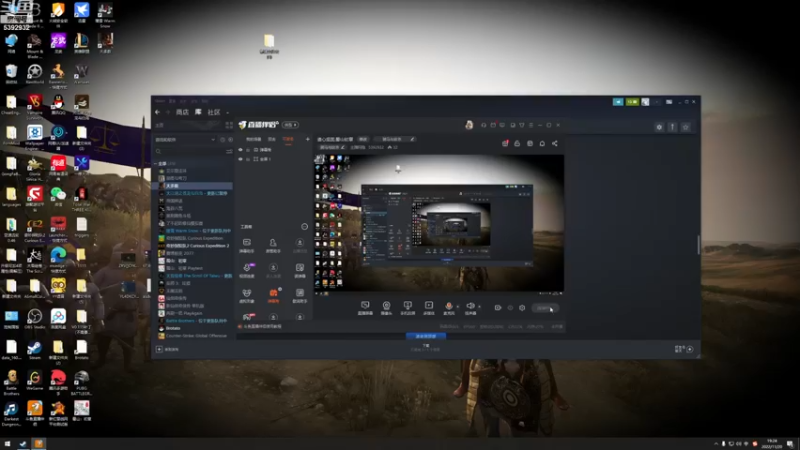Collapse the toolbox panel round button
Viewport: 800px width, 450px height.
pyautogui.click(x=305, y=227)
